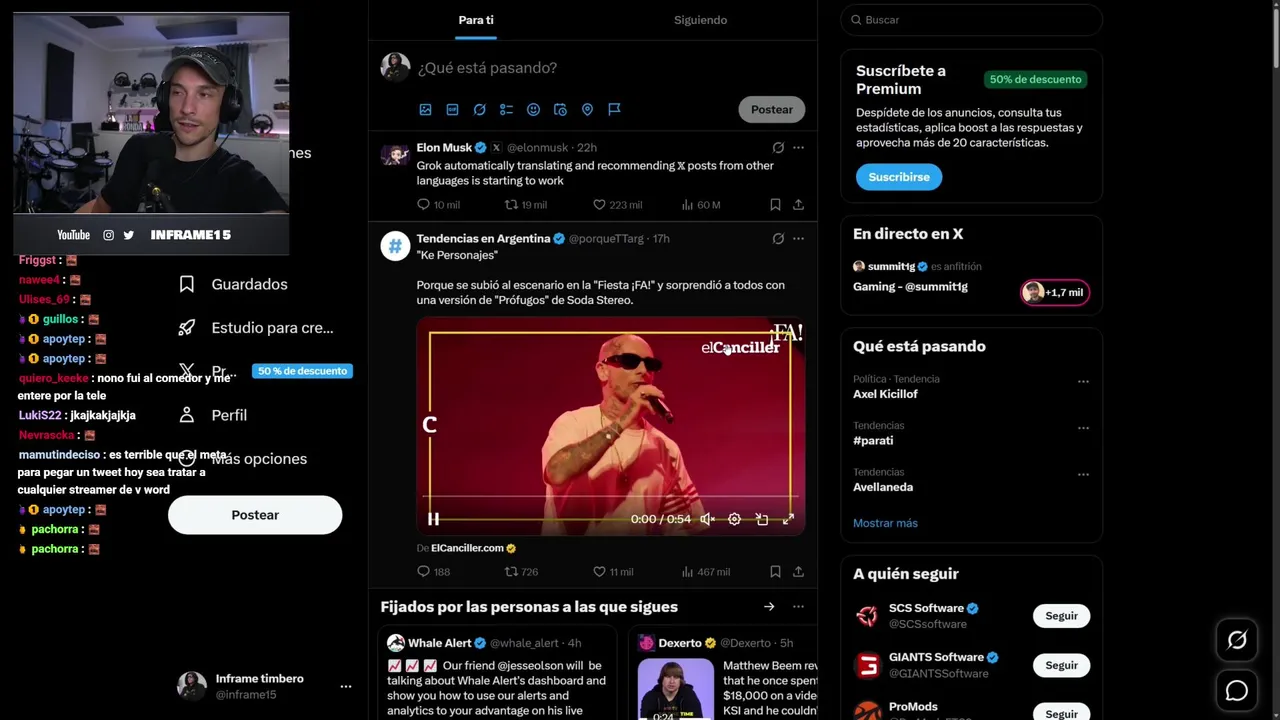1280x720 pixels.
Task: Click Mostrar más under trends
Action: [885, 523]
